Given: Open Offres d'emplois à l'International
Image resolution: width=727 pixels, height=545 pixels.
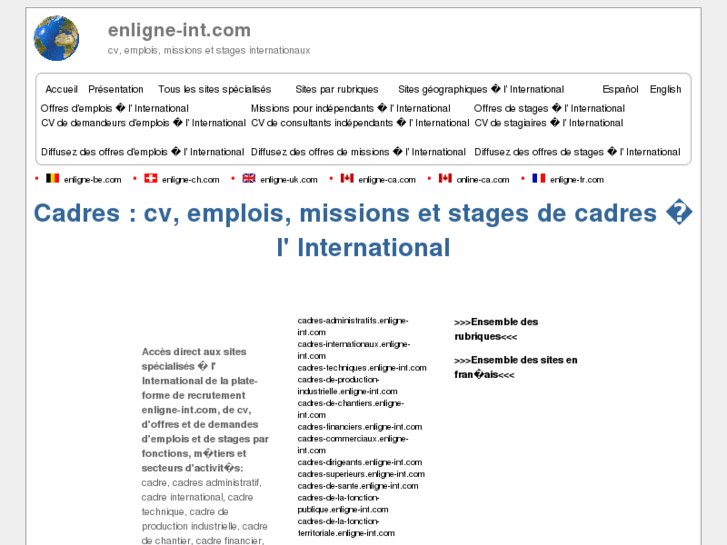Looking at the screenshot, I should (x=115, y=109).
